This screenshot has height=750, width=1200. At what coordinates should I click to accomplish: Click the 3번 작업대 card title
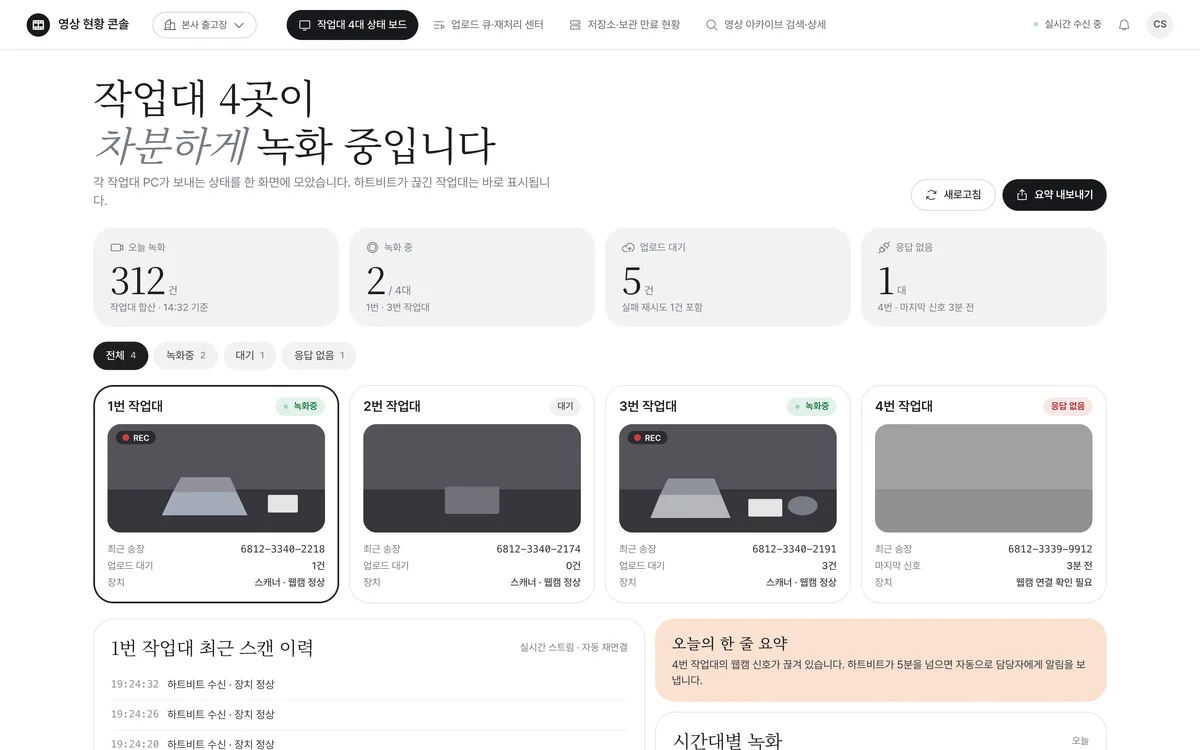click(648, 406)
